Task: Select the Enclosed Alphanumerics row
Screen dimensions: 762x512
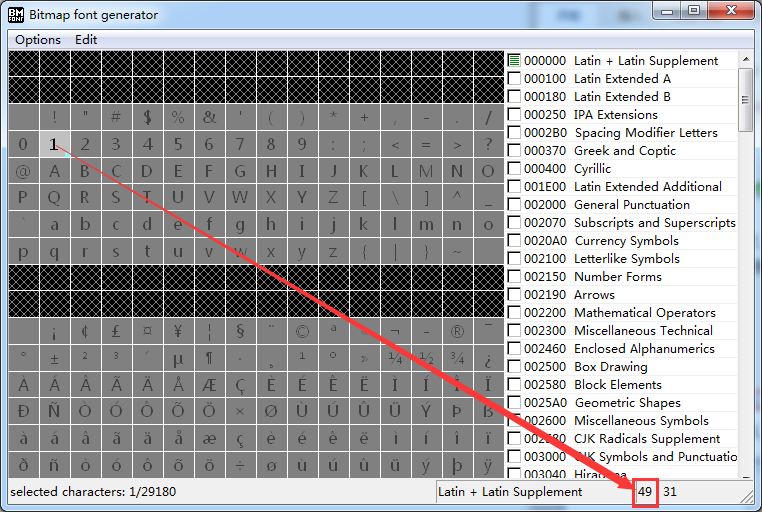Action: (x=622, y=348)
